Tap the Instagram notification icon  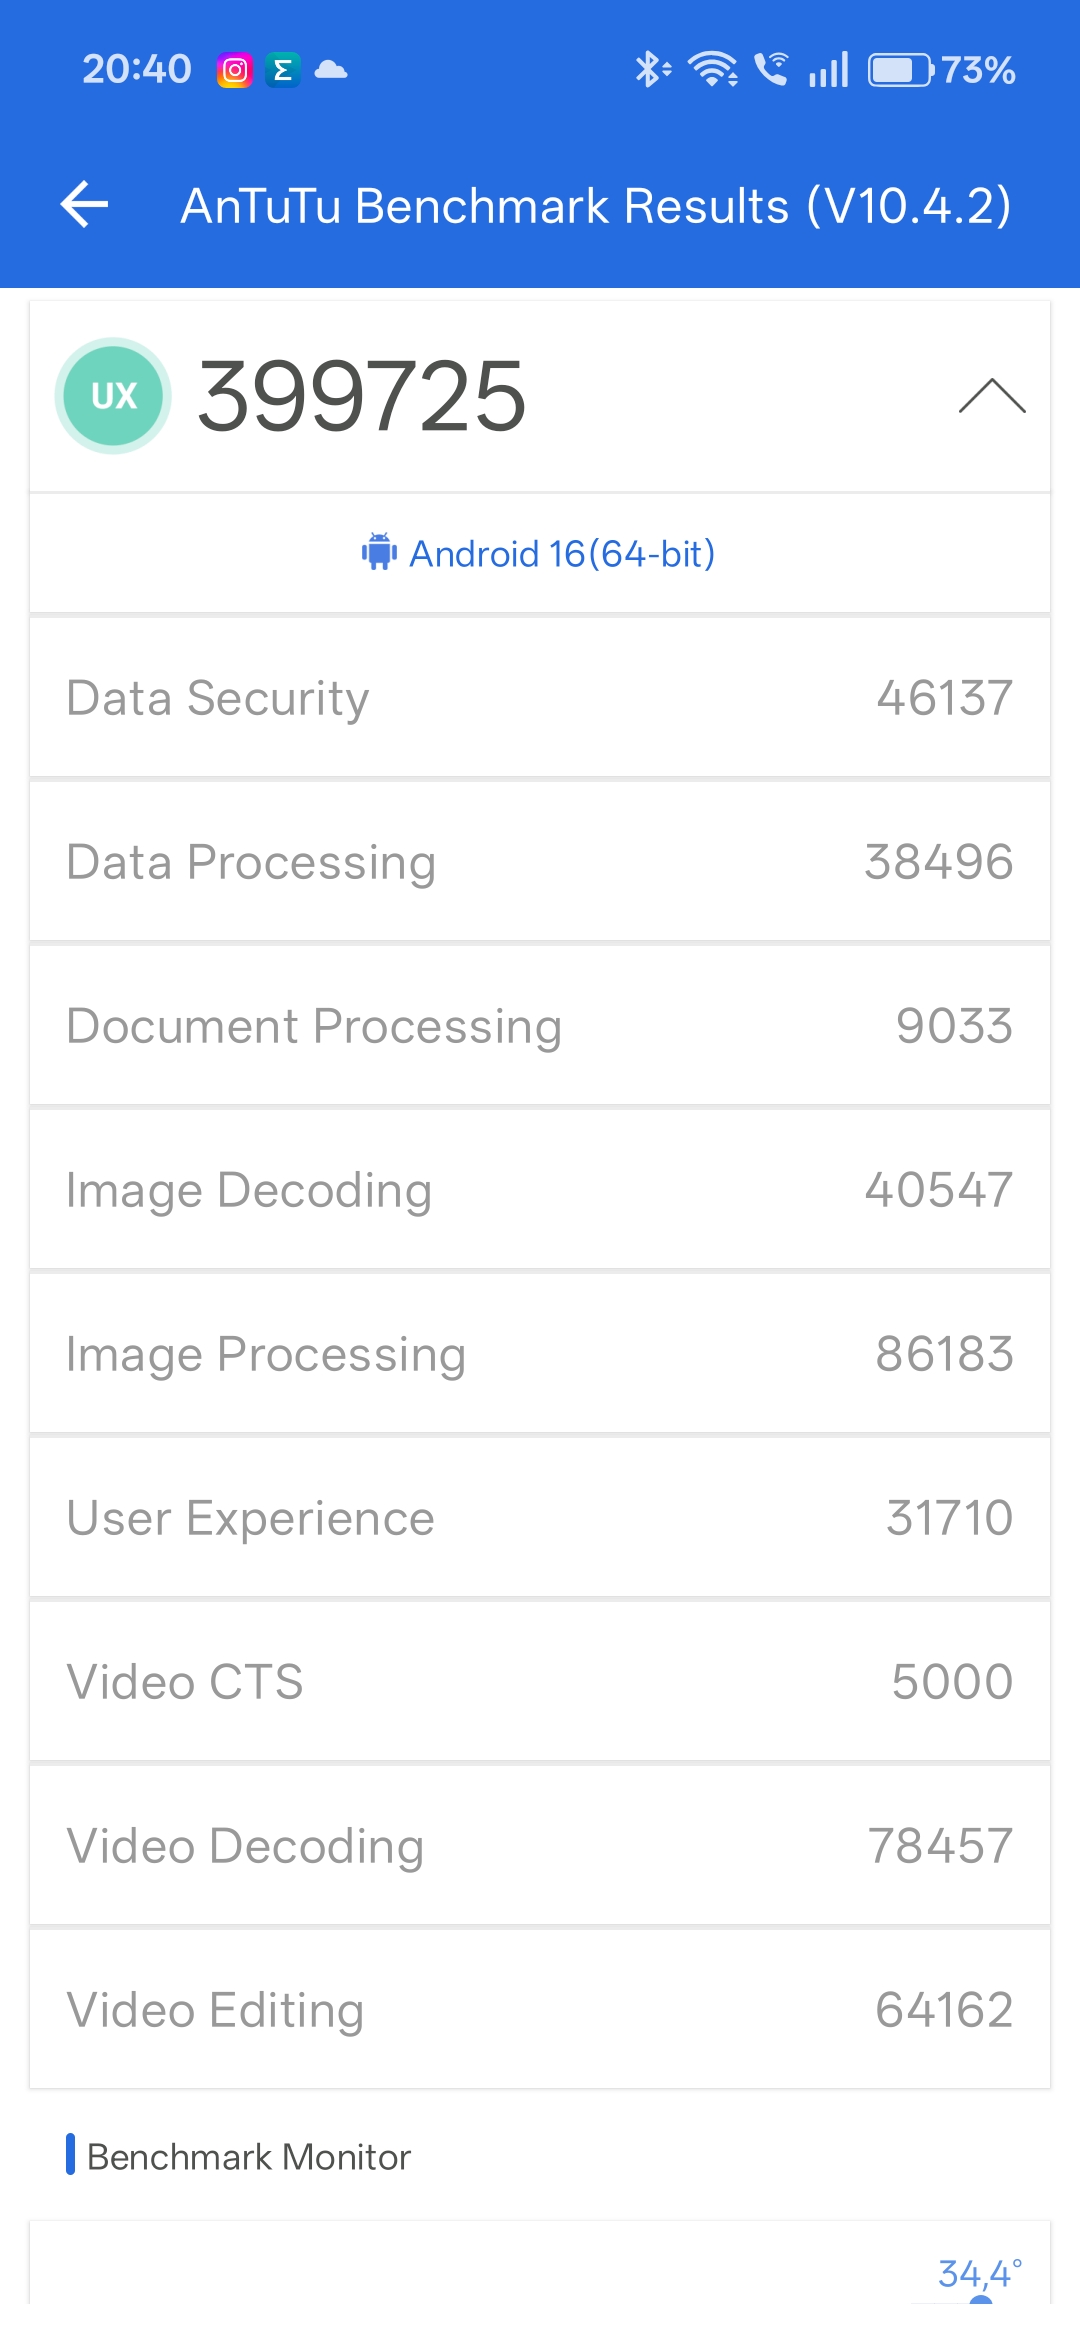[235, 70]
